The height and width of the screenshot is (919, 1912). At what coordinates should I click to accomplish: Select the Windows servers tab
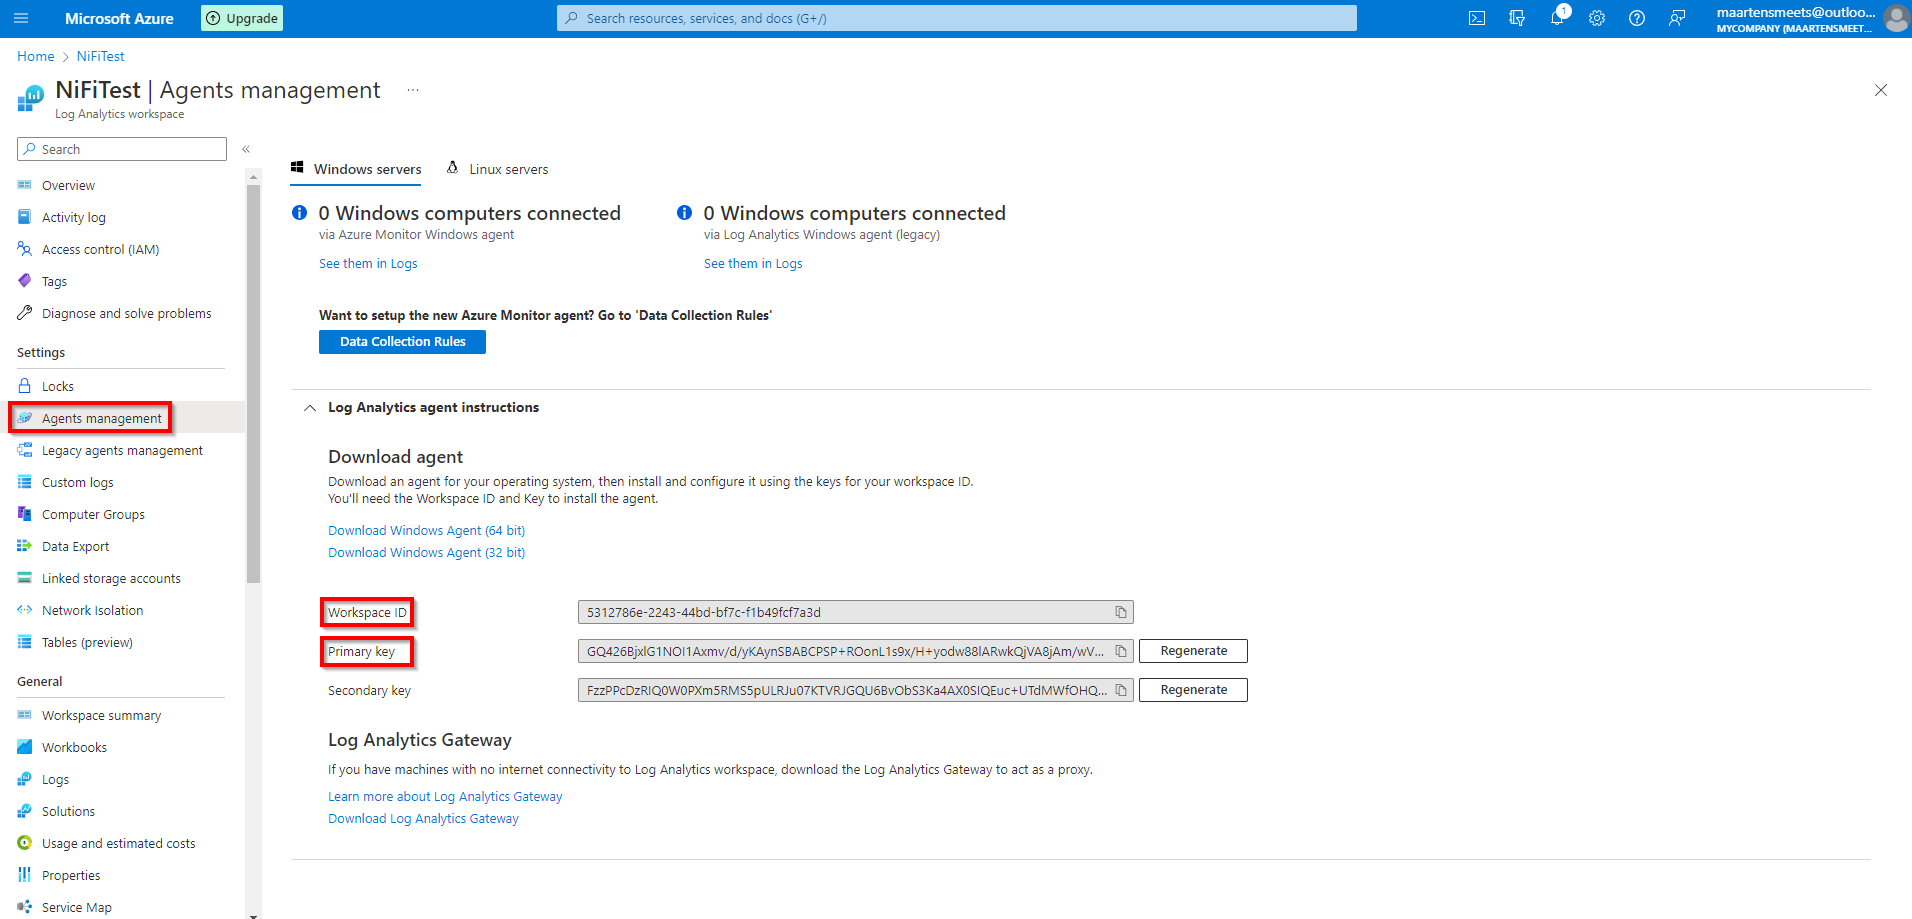pos(357,169)
